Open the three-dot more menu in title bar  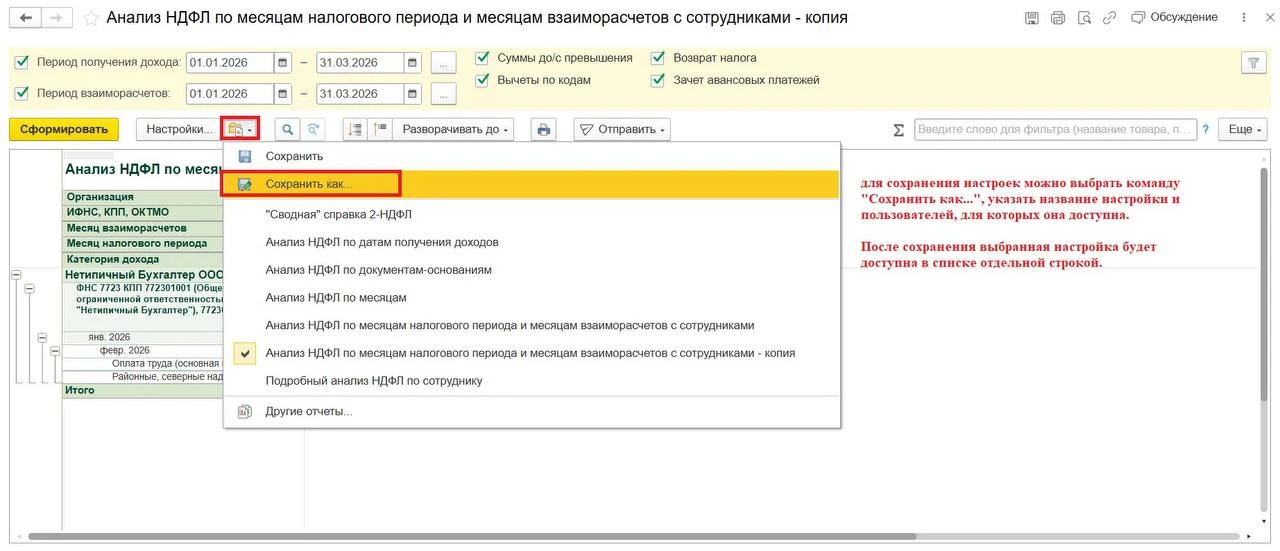[x=1244, y=18]
